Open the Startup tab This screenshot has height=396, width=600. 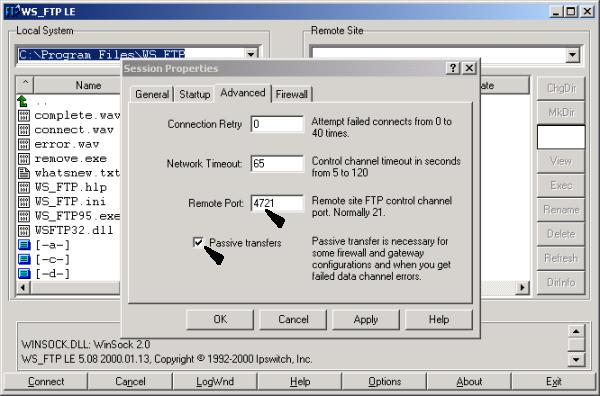tap(194, 94)
